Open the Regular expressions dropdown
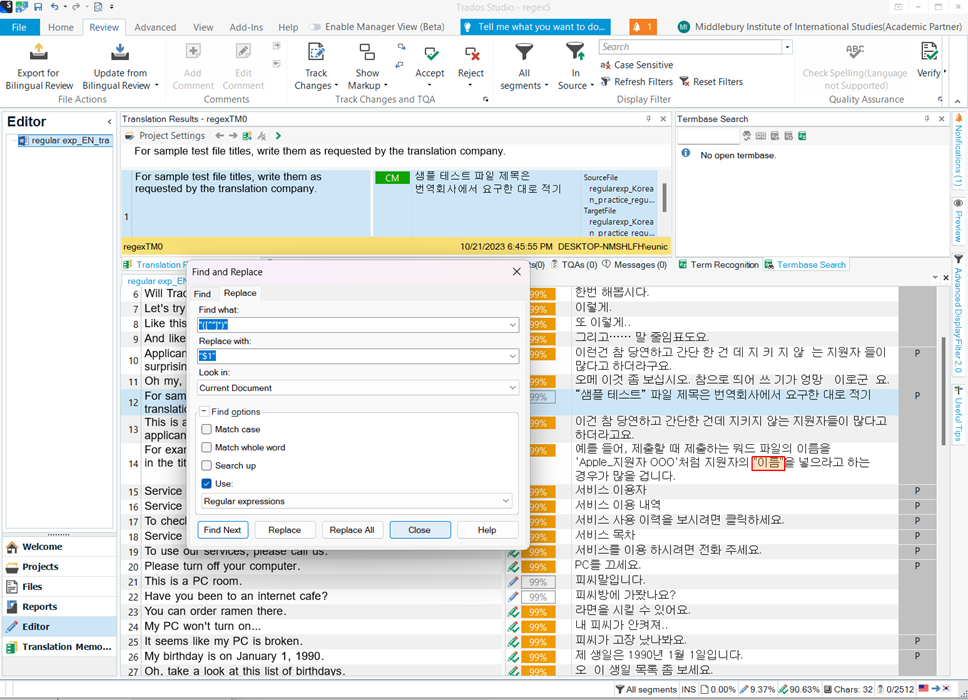This screenshot has height=700, width=968. tap(506, 501)
